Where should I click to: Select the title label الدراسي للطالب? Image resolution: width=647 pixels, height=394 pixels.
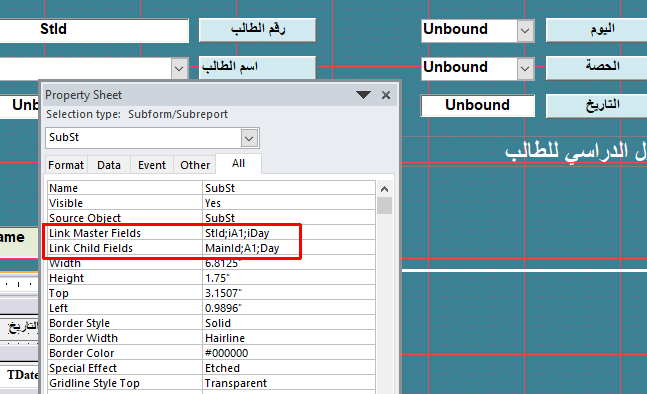point(576,151)
